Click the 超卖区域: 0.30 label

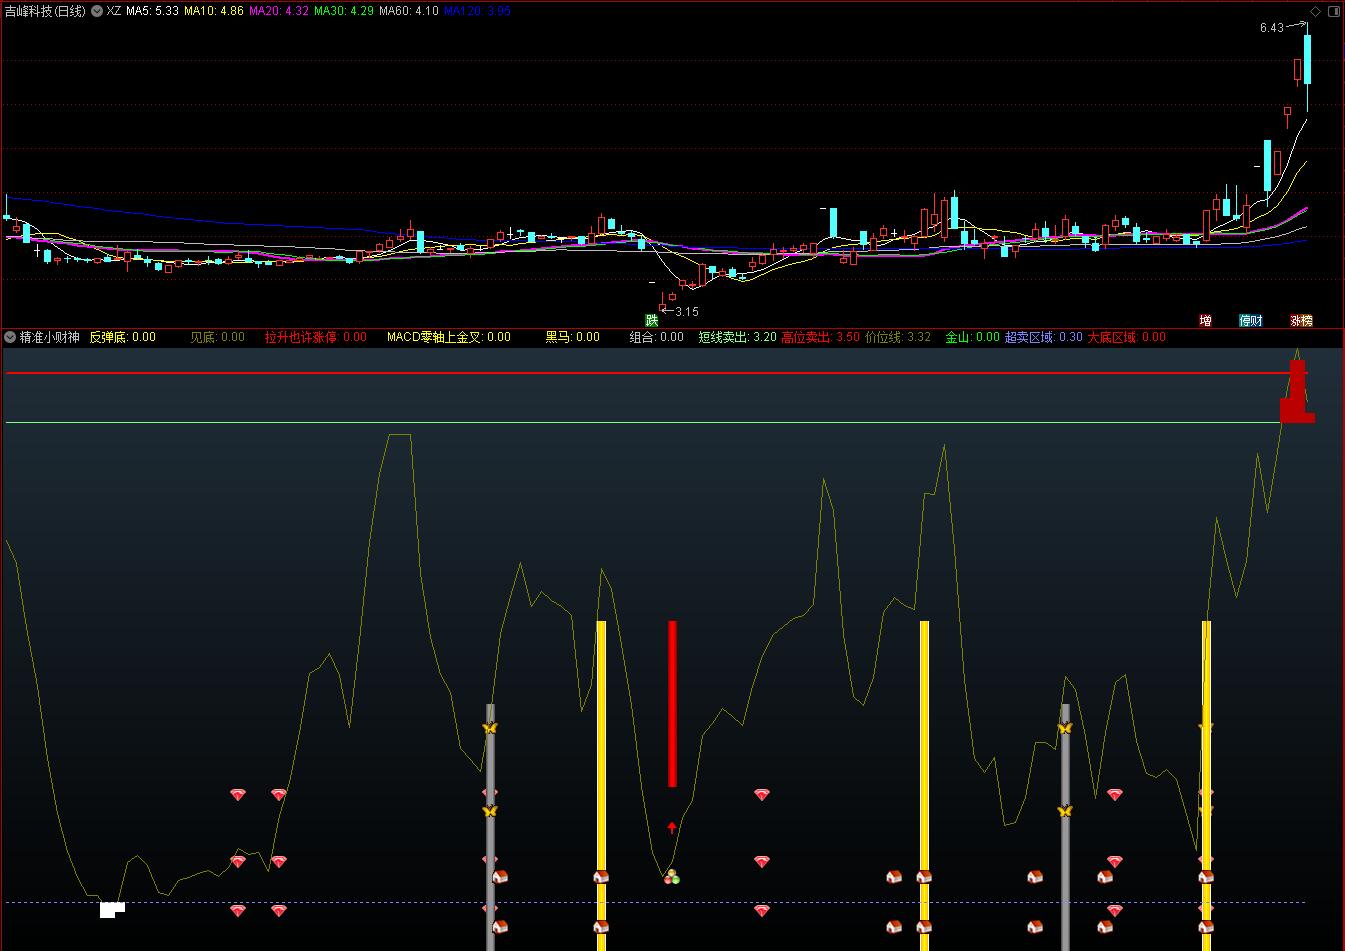(1043, 337)
